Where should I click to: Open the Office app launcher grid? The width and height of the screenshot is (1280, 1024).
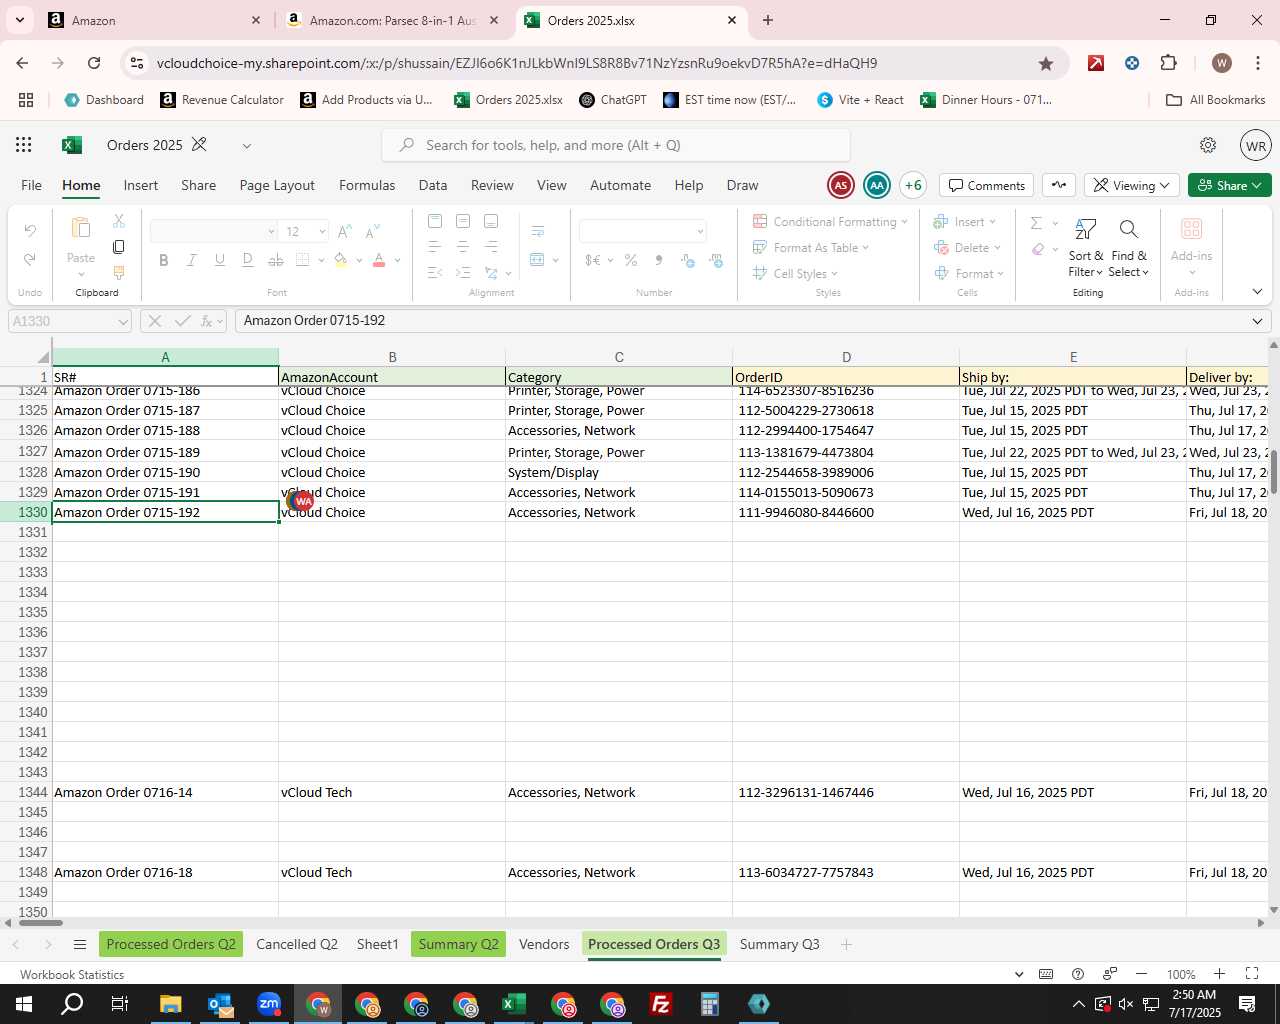click(x=24, y=145)
